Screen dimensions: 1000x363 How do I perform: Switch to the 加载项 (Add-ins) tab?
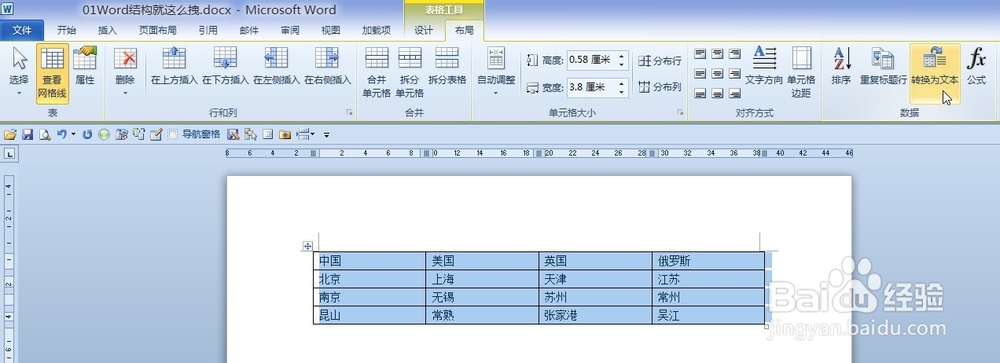(376, 30)
